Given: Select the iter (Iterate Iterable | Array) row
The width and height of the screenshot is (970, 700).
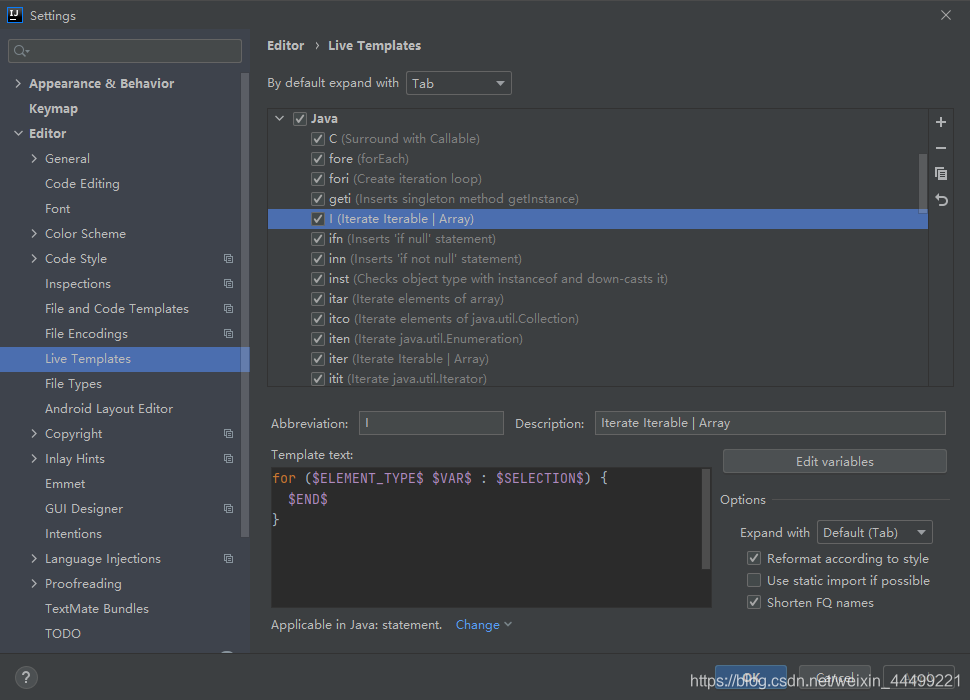Looking at the screenshot, I should click(x=598, y=359).
